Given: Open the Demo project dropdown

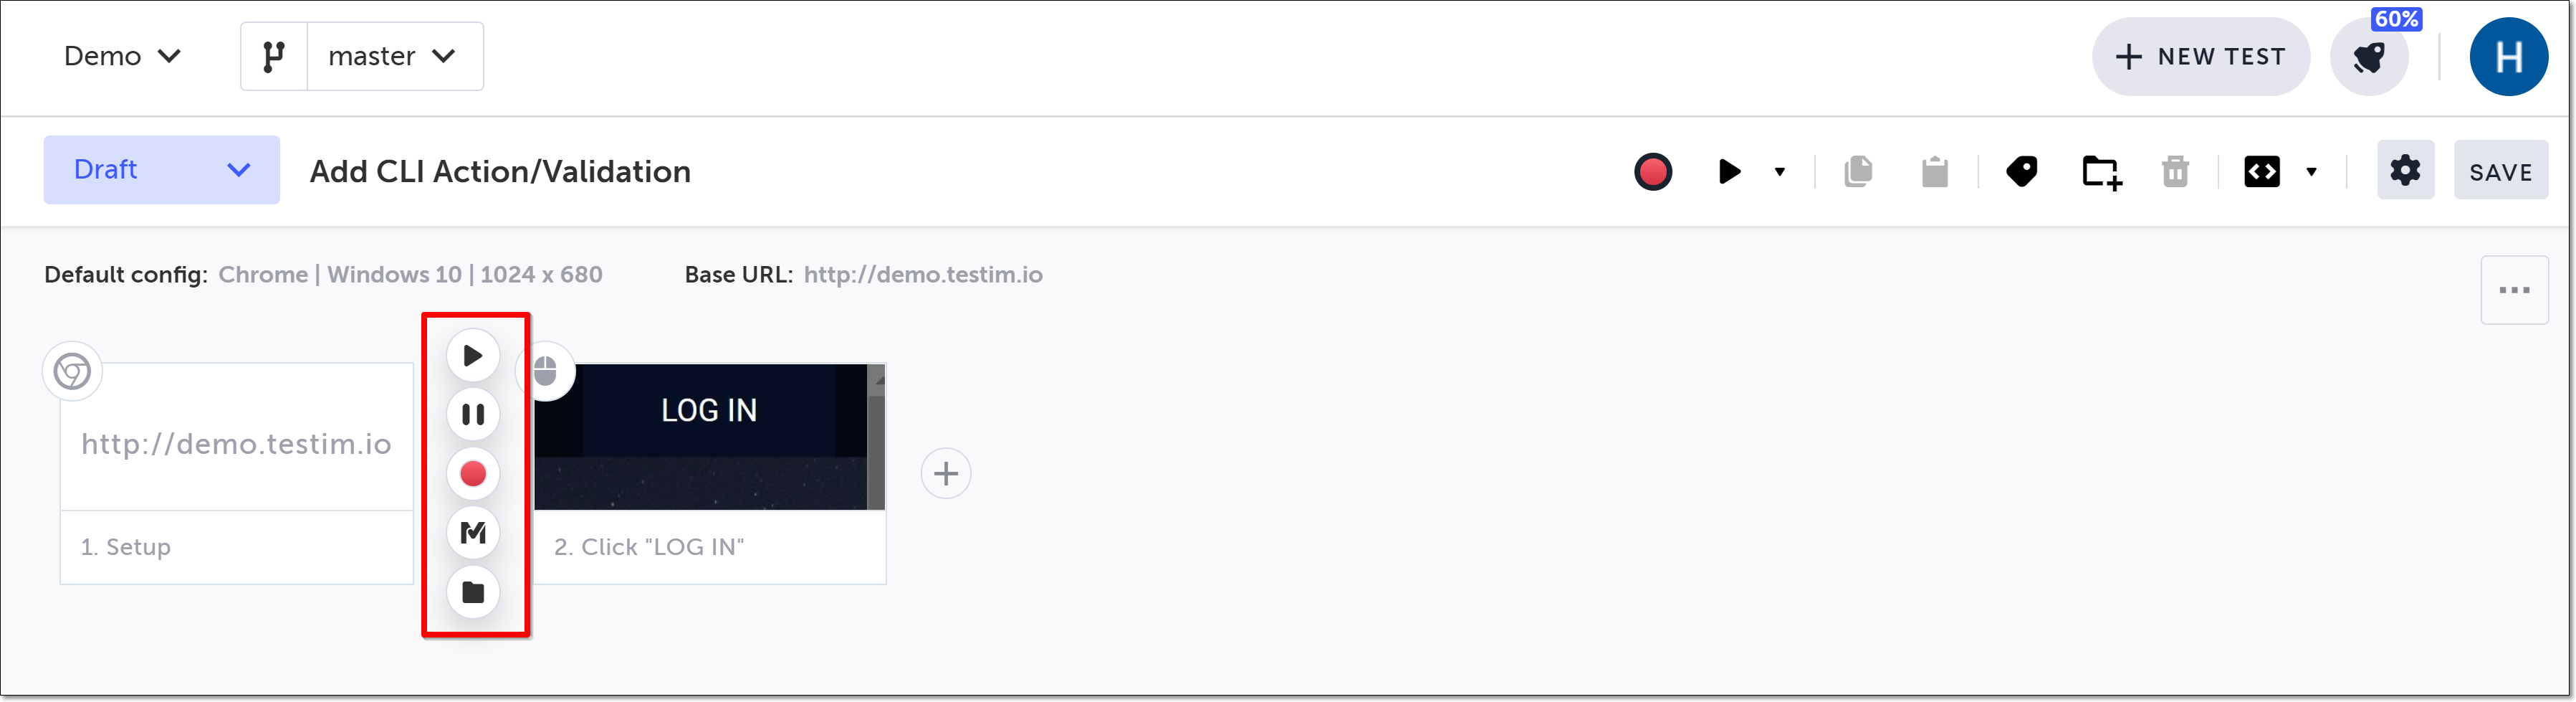Looking at the screenshot, I should coord(122,56).
